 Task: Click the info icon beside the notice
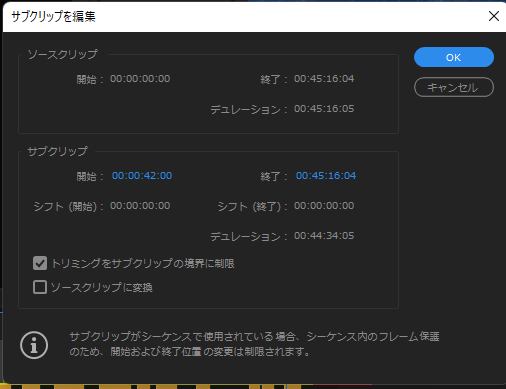click(34, 345)
